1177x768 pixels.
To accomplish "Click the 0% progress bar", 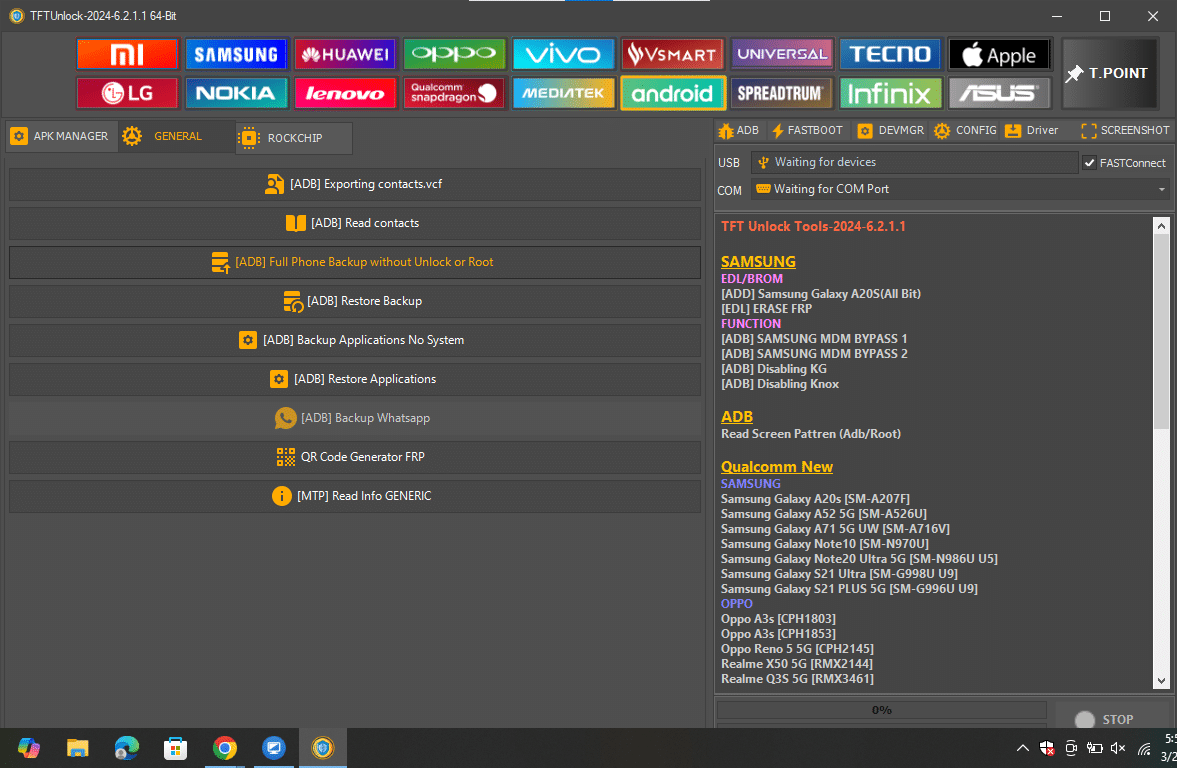I will click(x=881, y=710).
